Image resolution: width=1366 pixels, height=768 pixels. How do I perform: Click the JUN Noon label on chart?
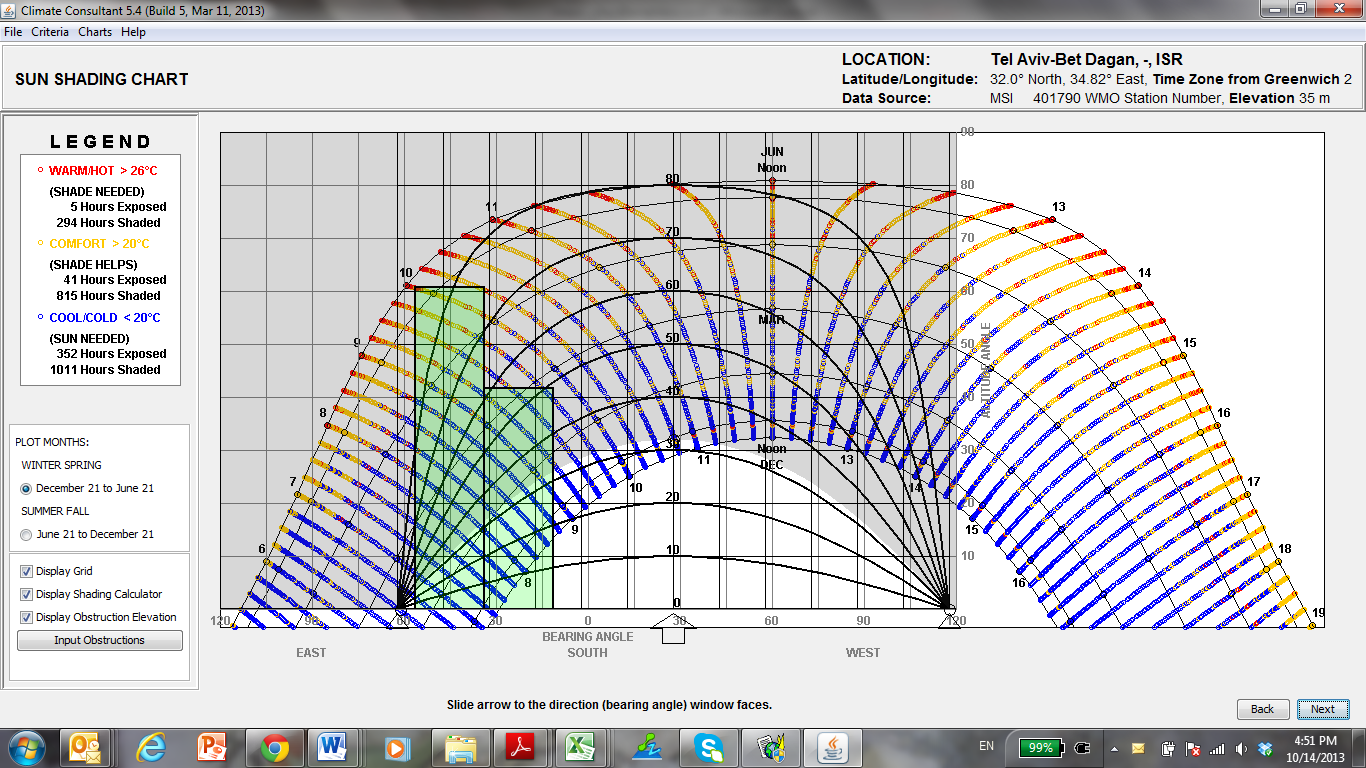click(x=772, y=160)
